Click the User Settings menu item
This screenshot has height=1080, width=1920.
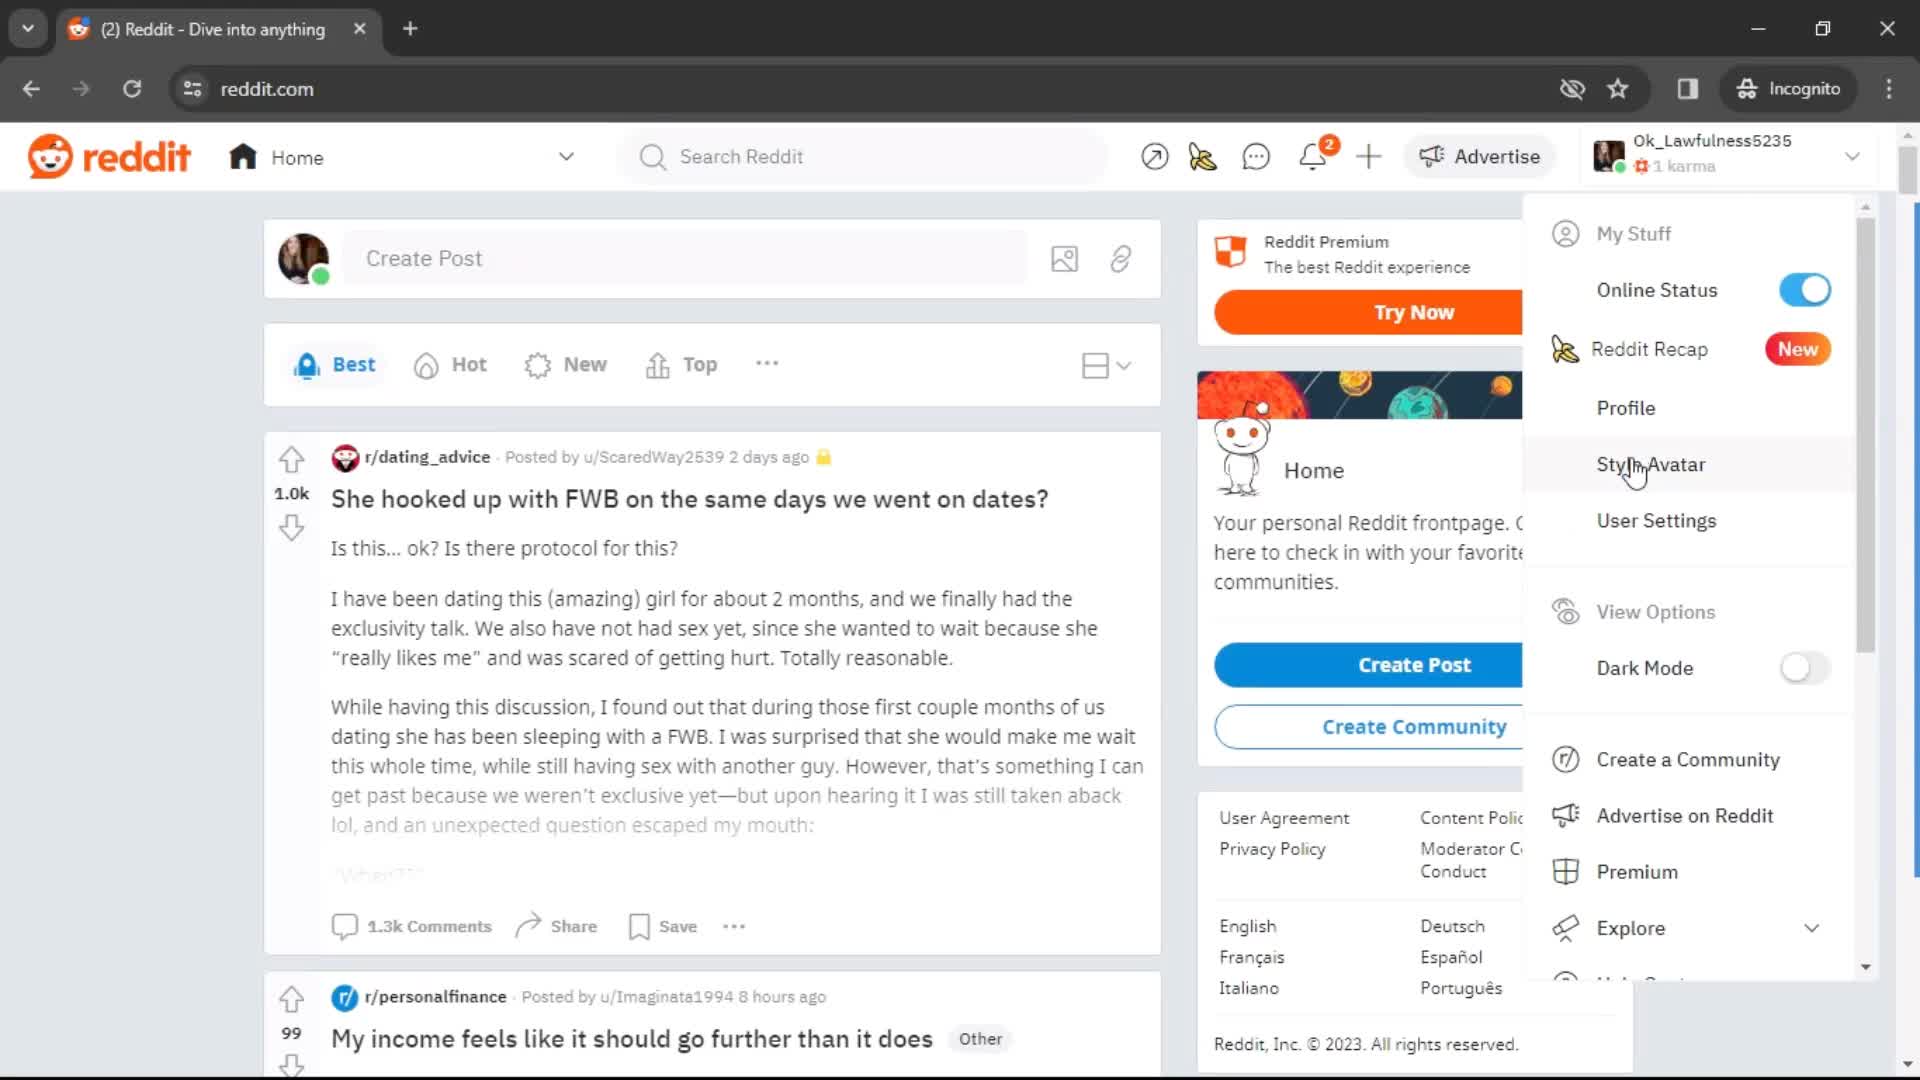(x=1656, y=520)
